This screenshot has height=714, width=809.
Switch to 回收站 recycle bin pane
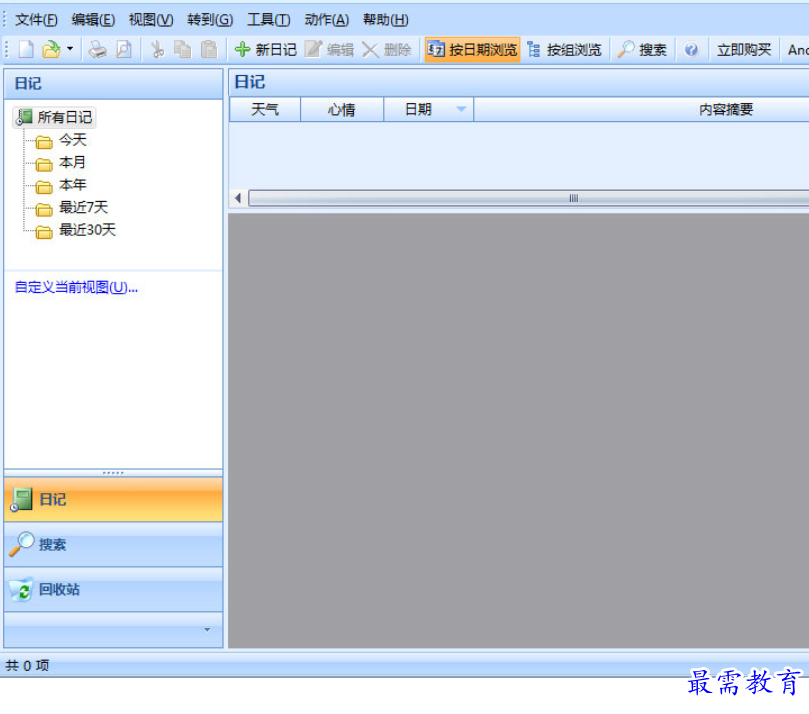[x=114, y=589]
